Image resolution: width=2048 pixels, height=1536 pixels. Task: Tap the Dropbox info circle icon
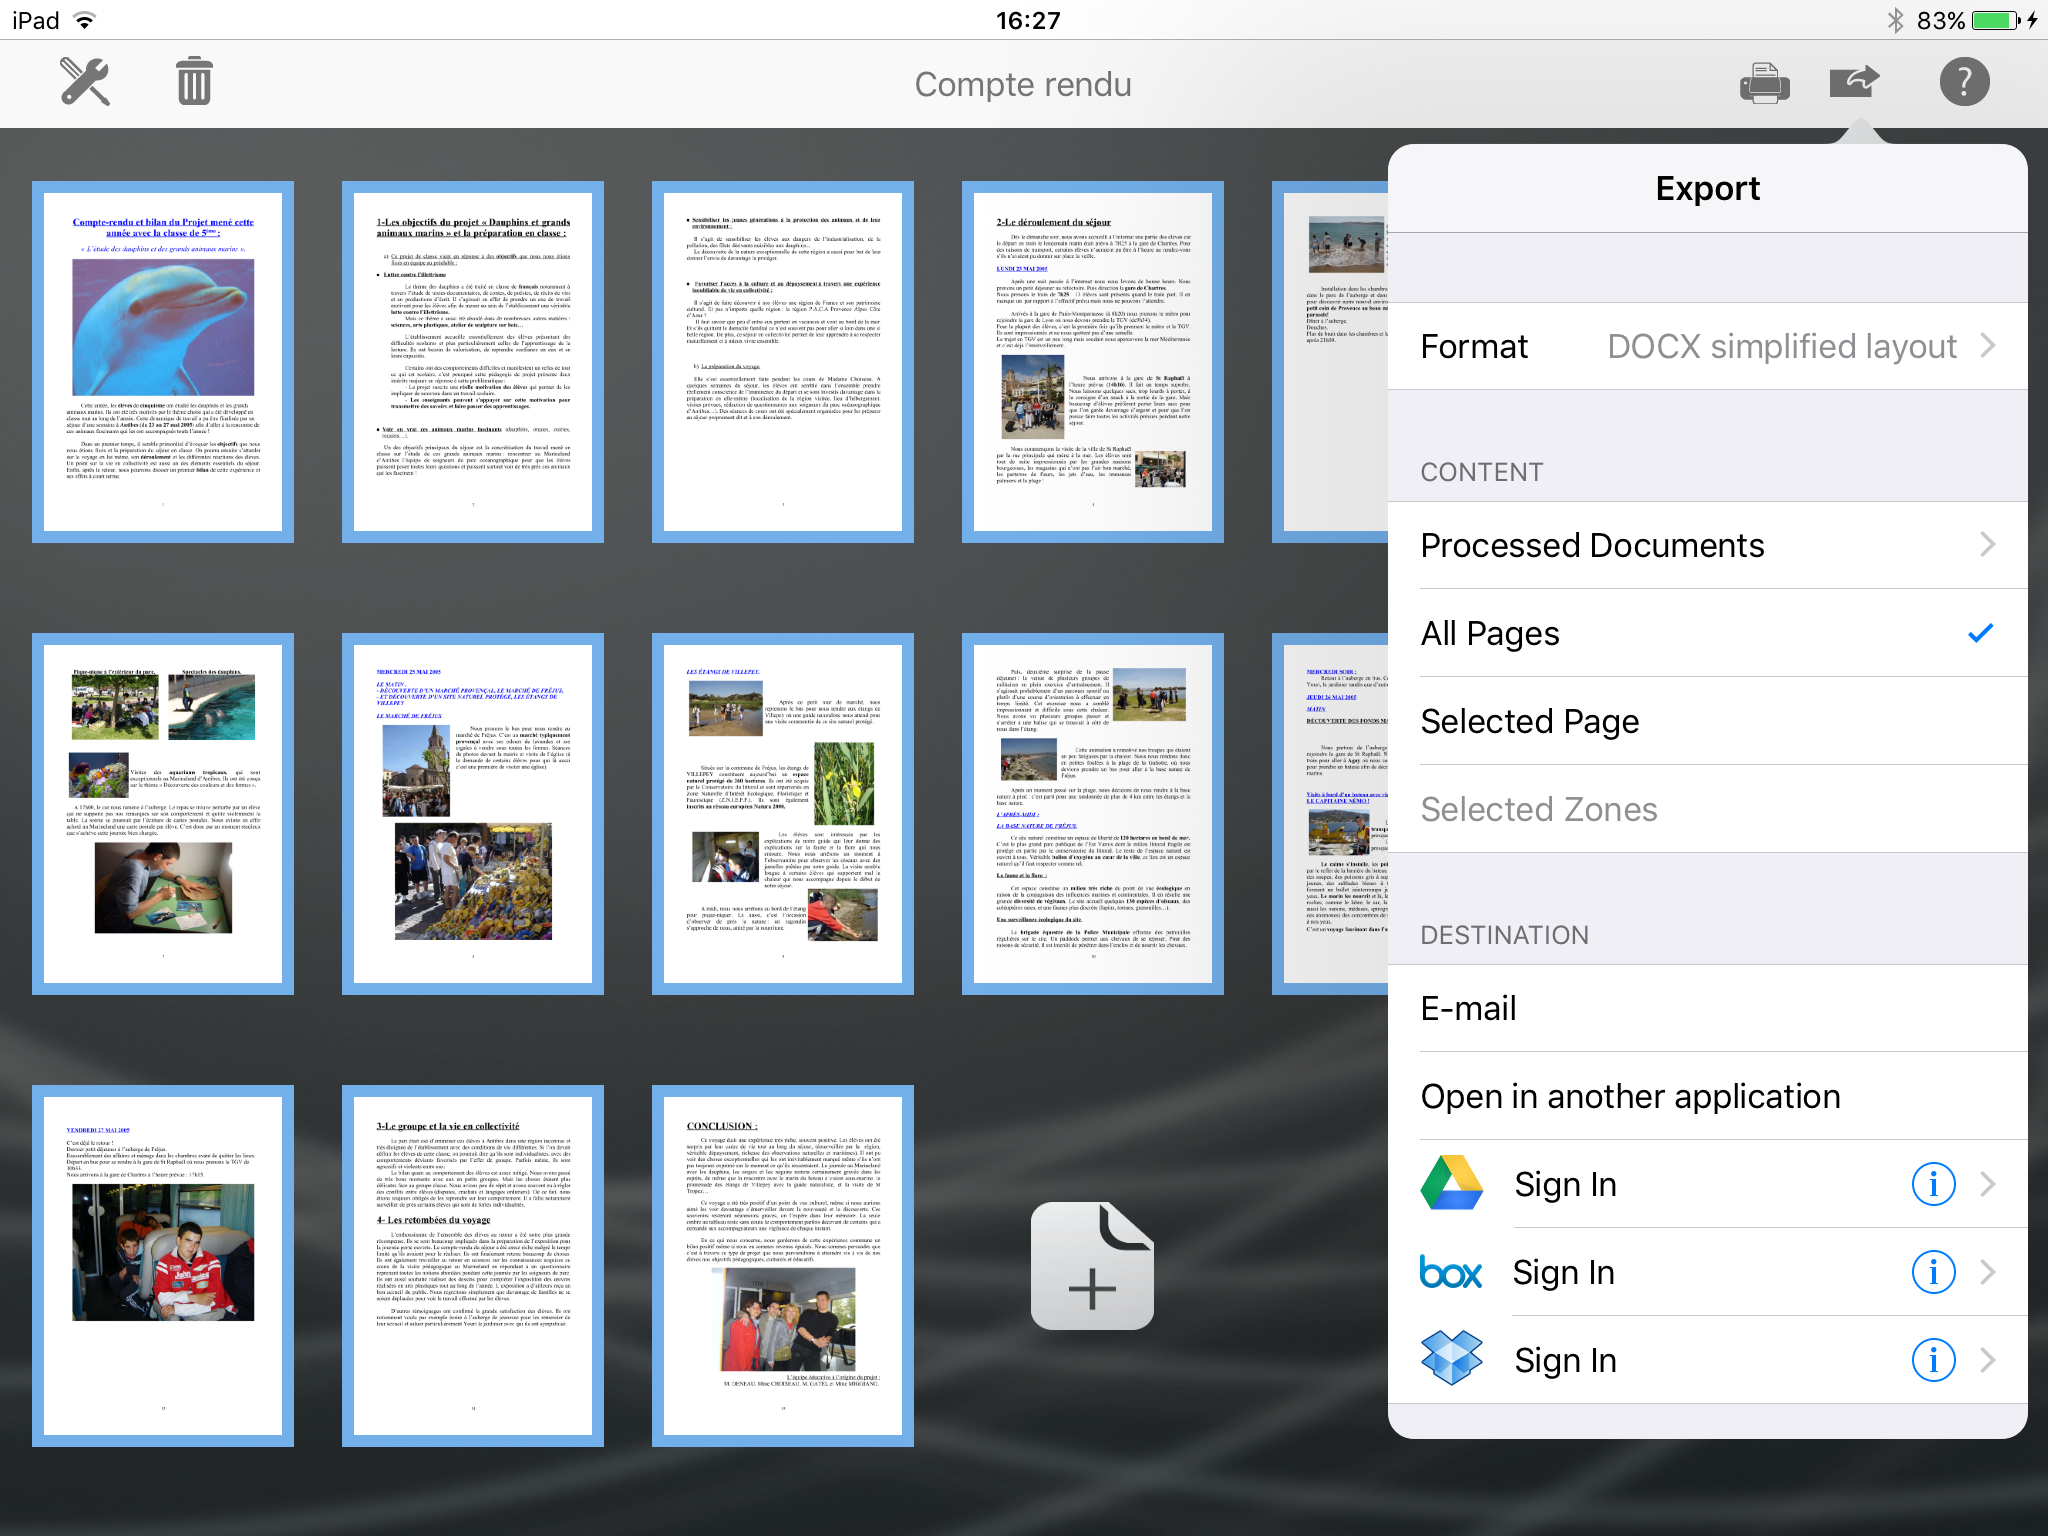click(x=1933, y=1360)
